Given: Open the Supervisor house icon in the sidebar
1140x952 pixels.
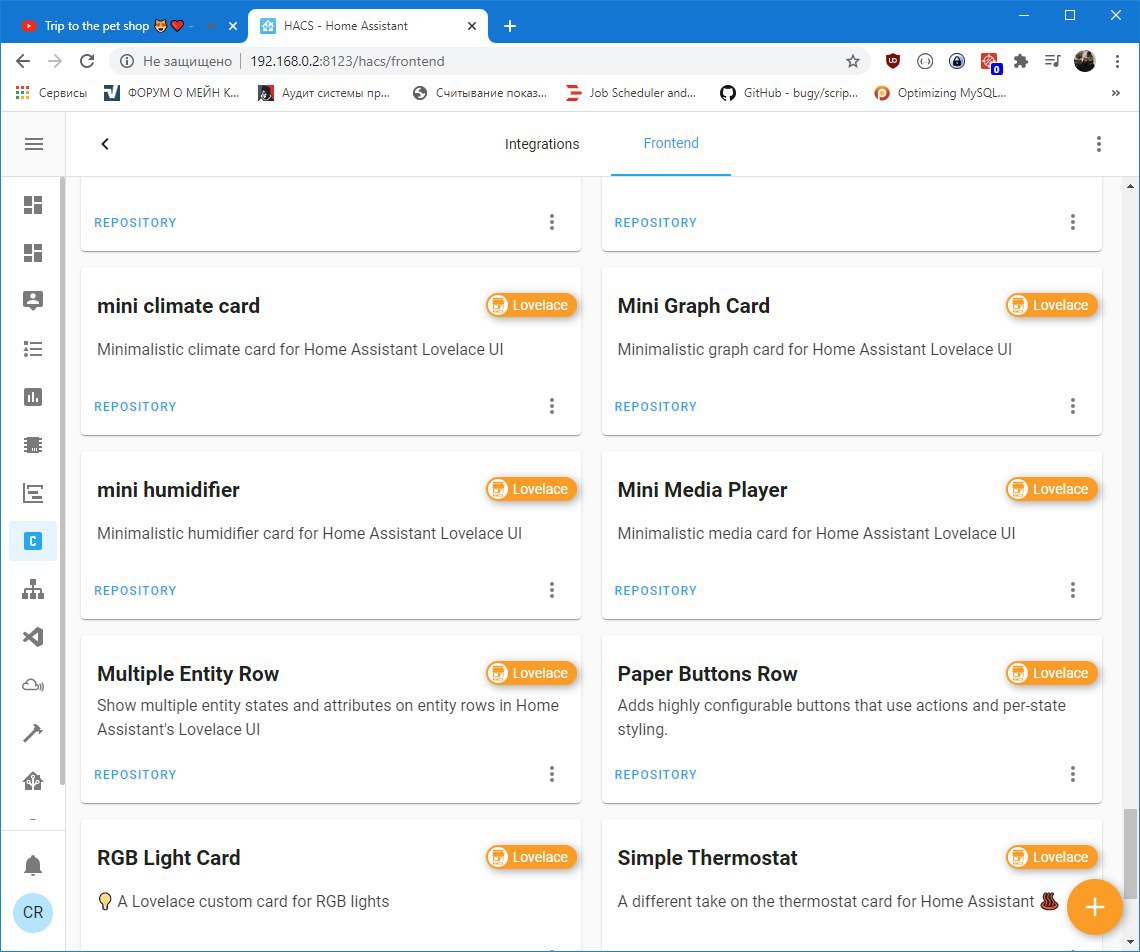Looking at the screenshot, I should (x=33, y=781).
